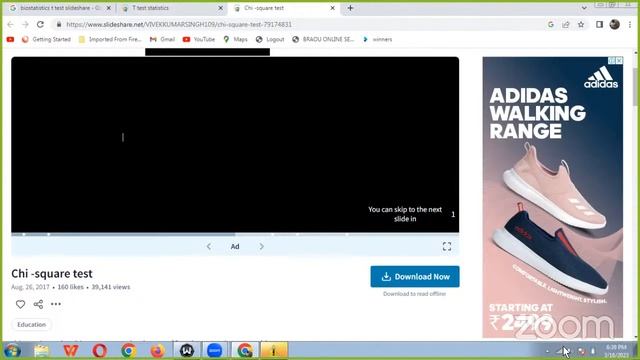Open the BRAOU ONLINE SE... bookmark
Screen dimensions: 640x360
coord(323,39)
